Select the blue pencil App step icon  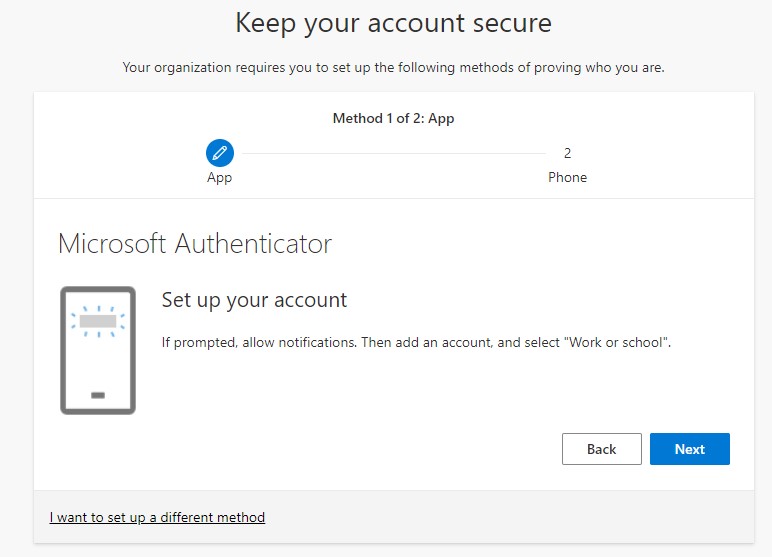coord(220,153)
